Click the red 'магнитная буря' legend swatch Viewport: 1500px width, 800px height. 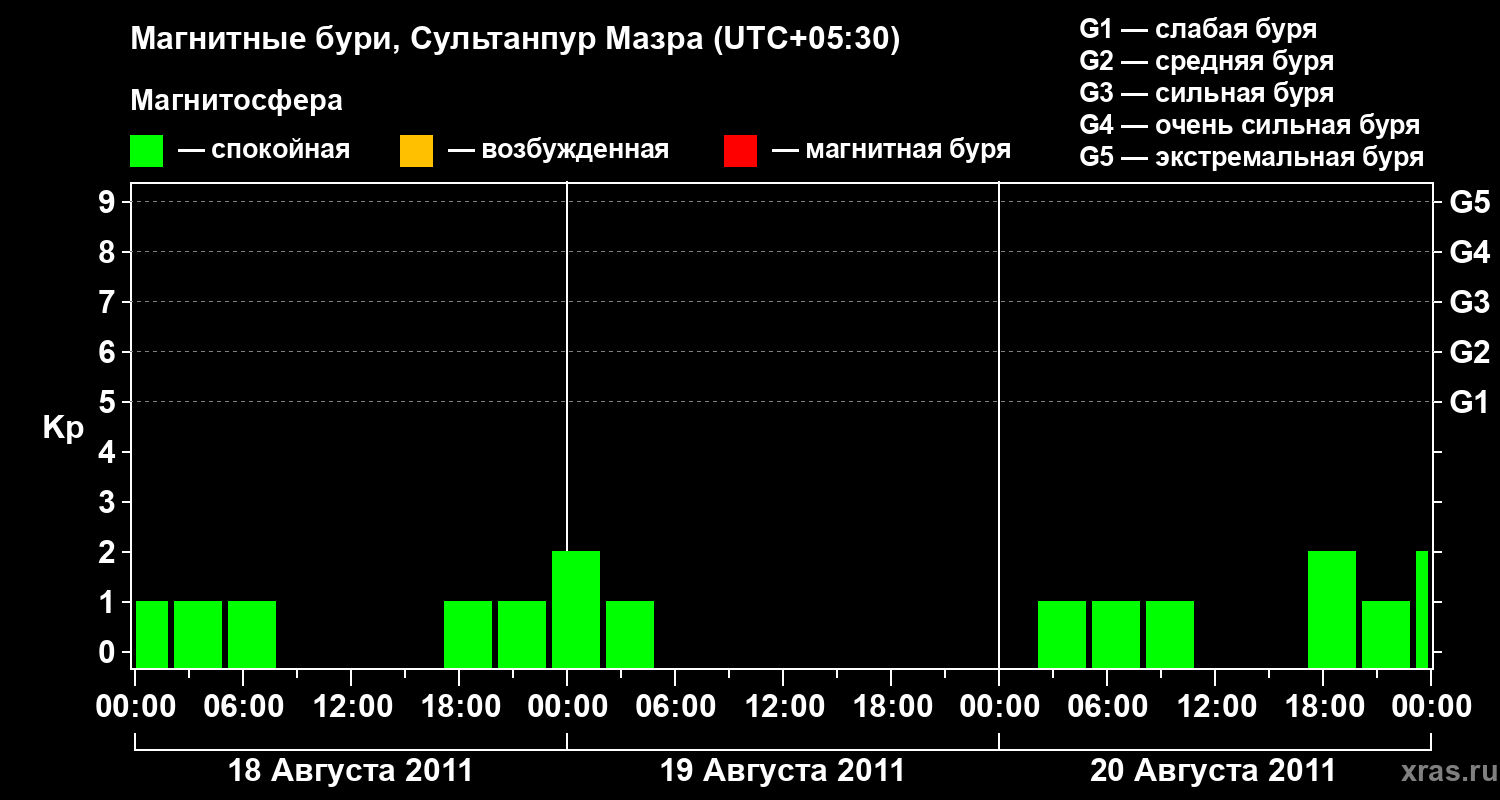(740, 151)
